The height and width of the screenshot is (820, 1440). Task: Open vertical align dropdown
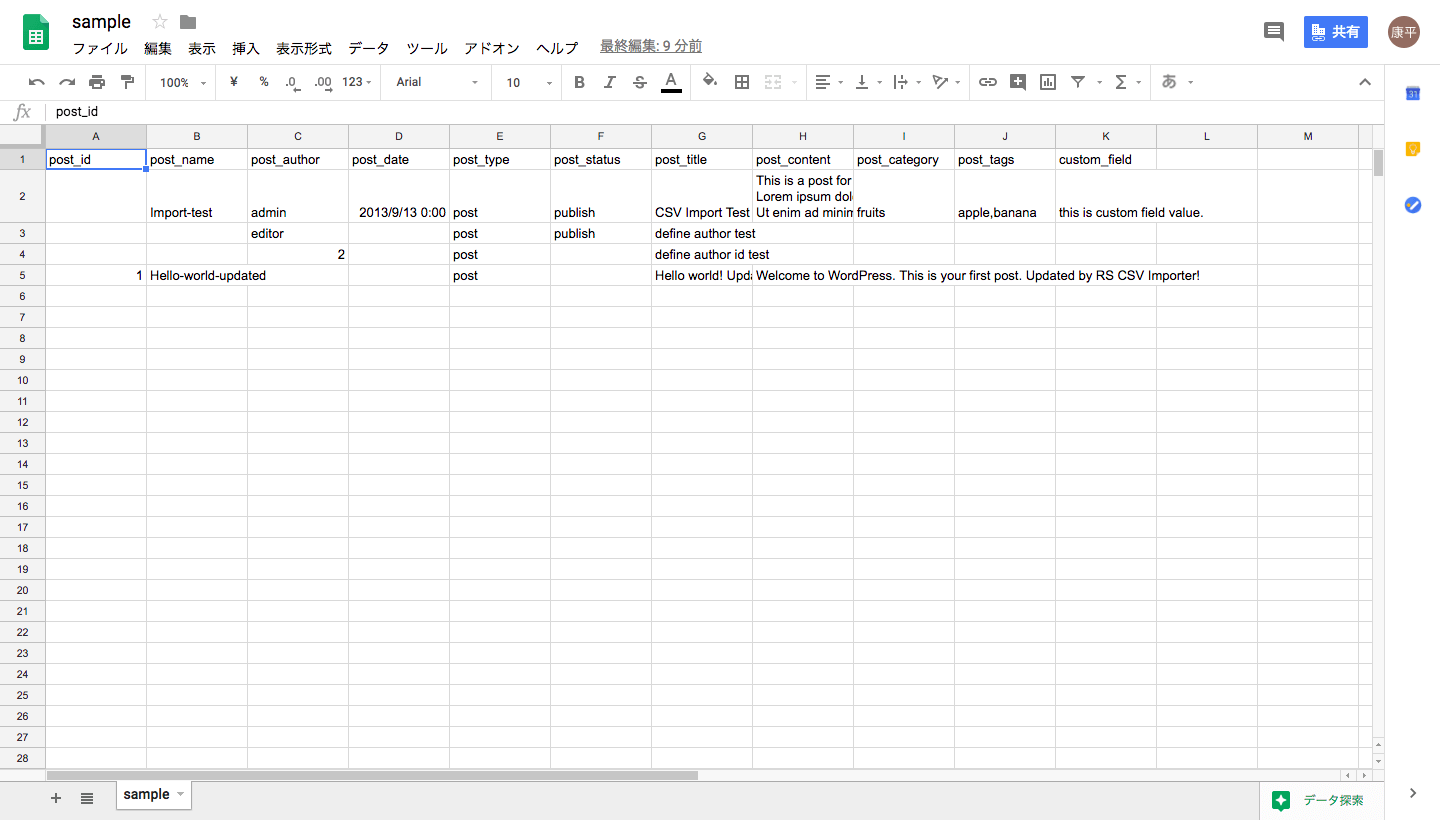click(868, 82)
